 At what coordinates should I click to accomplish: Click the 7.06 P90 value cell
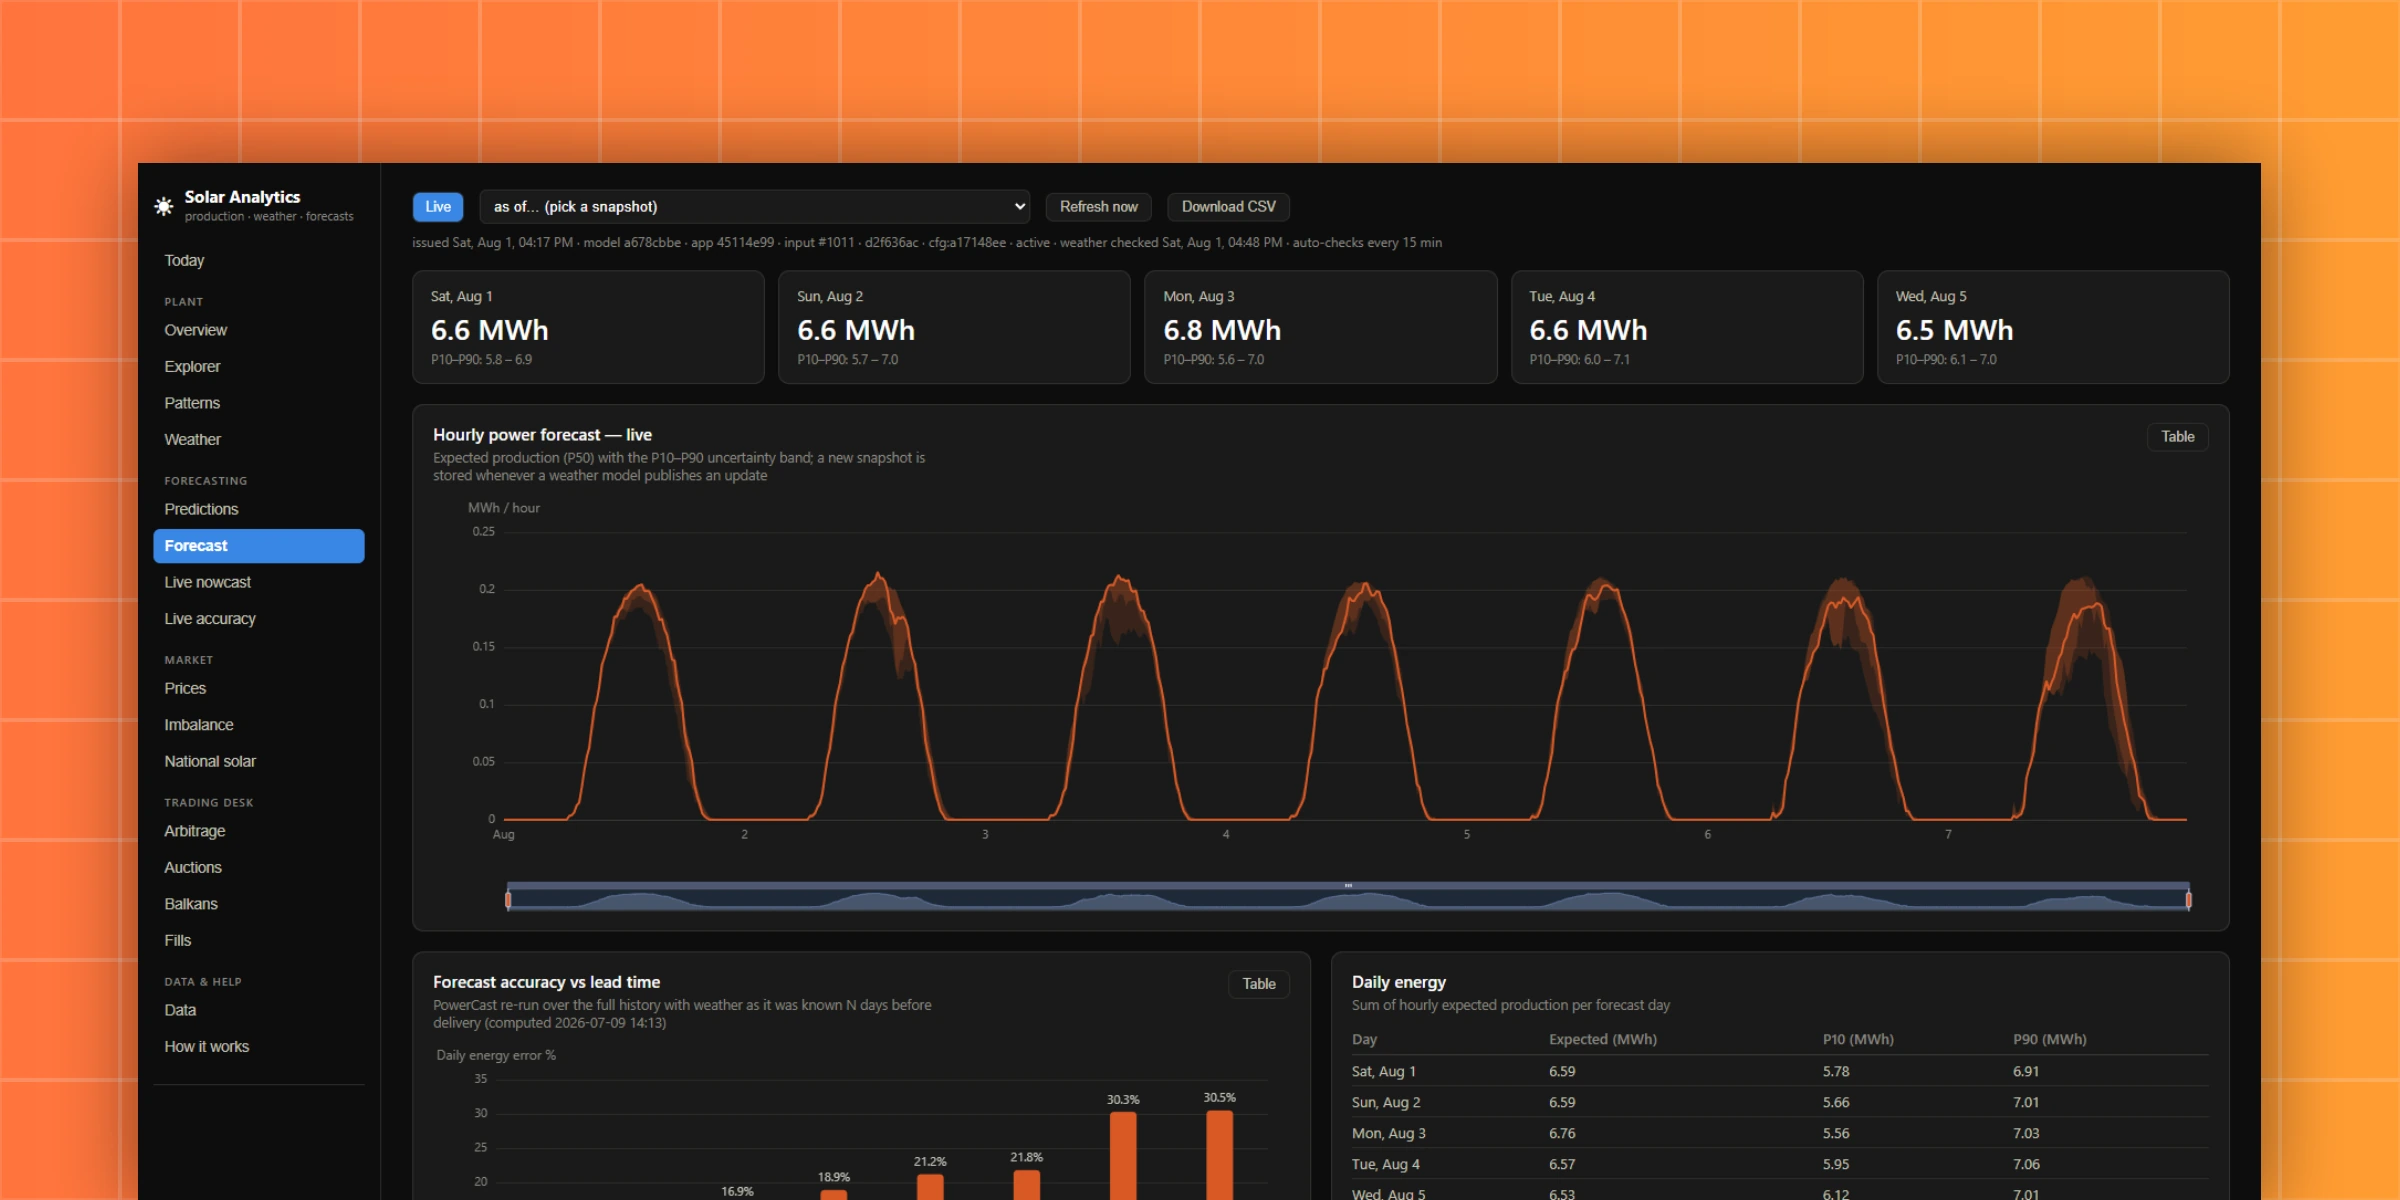(2026, 1165)
